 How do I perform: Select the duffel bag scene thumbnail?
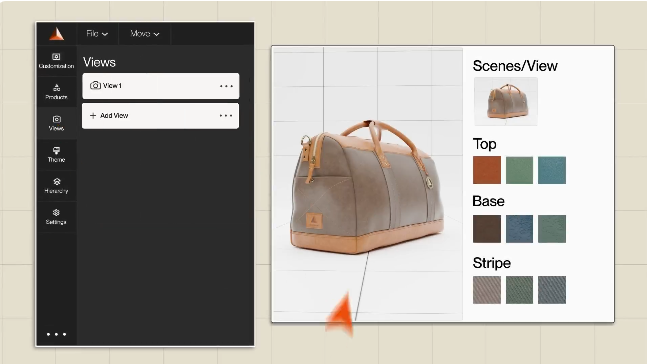pos(506,101)
